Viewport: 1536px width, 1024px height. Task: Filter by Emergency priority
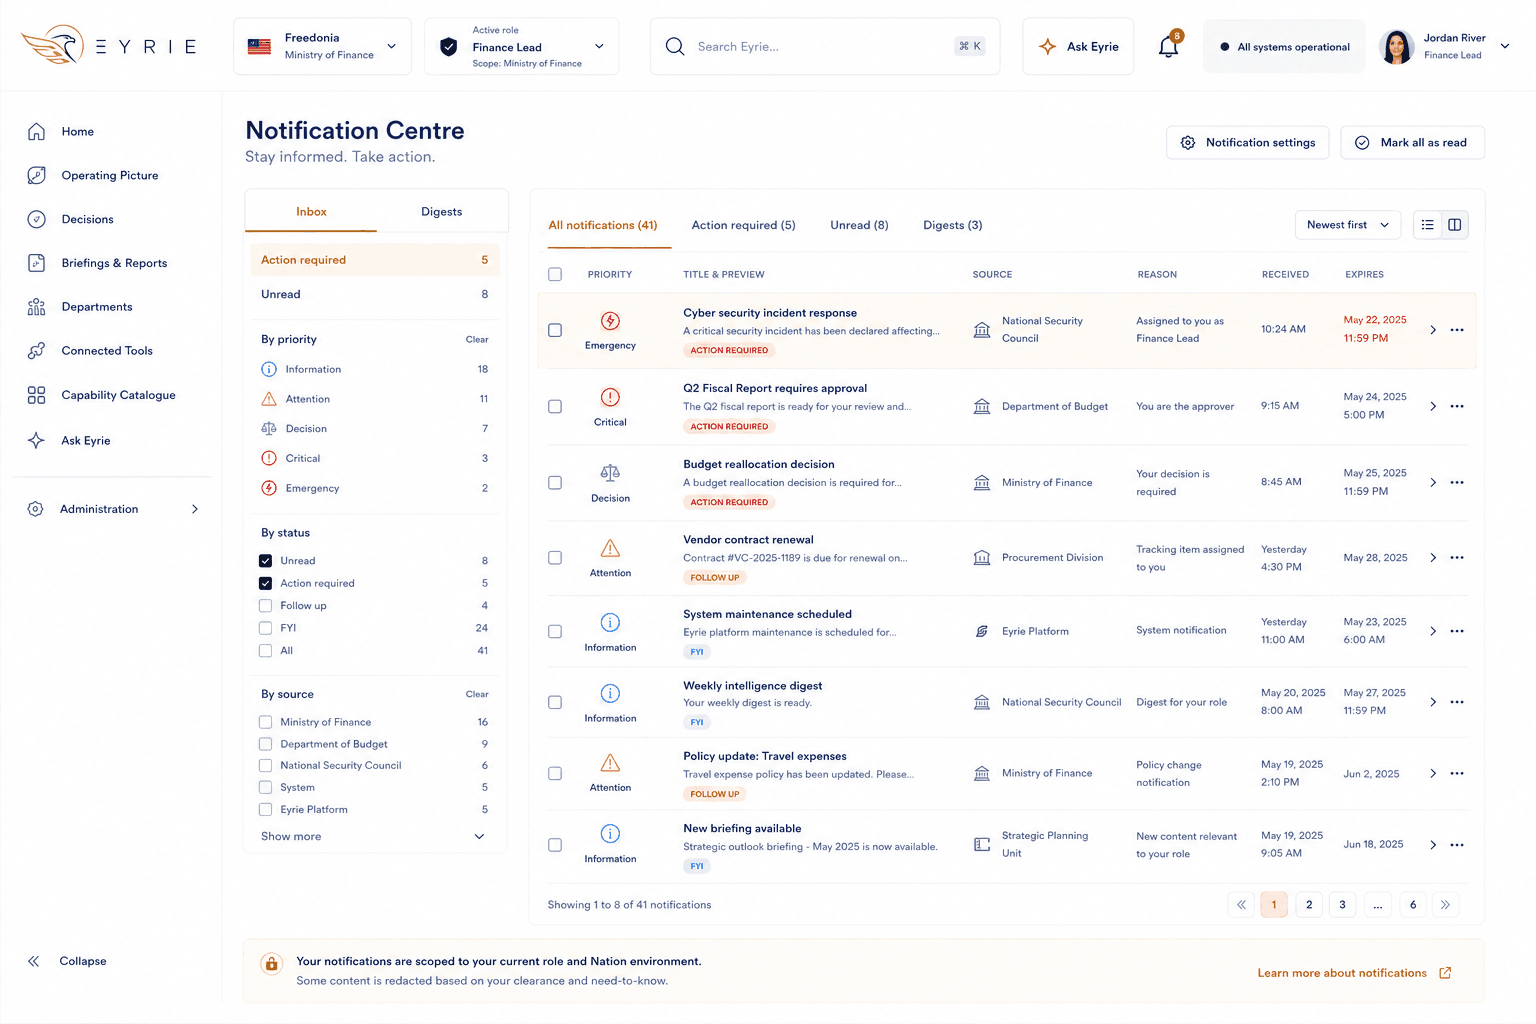click(373, 488)
